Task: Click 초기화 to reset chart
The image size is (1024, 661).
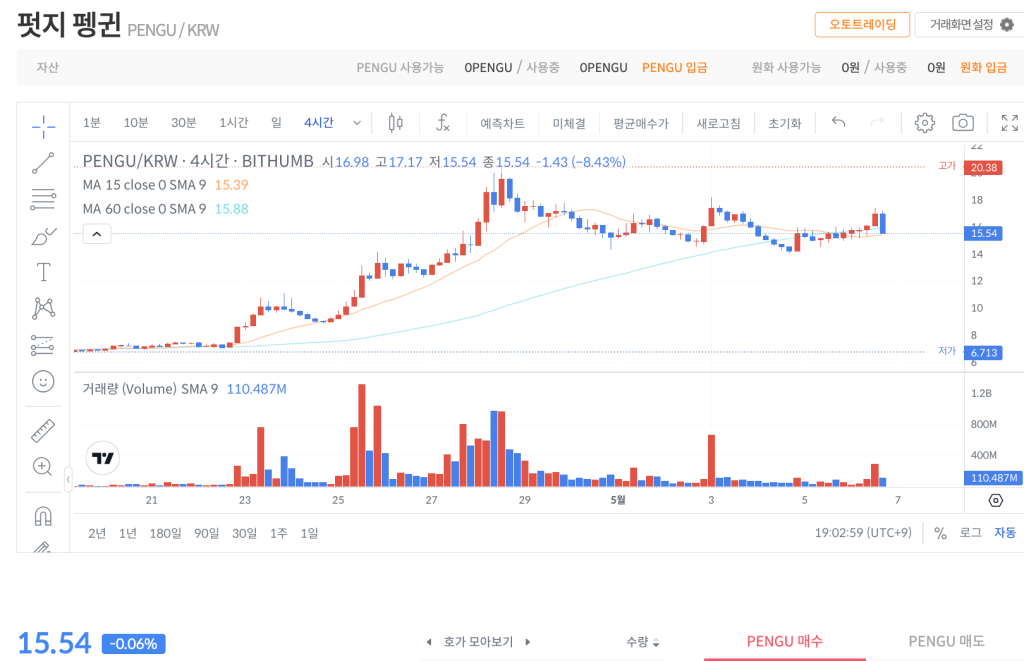Action: tap(784, 123)
